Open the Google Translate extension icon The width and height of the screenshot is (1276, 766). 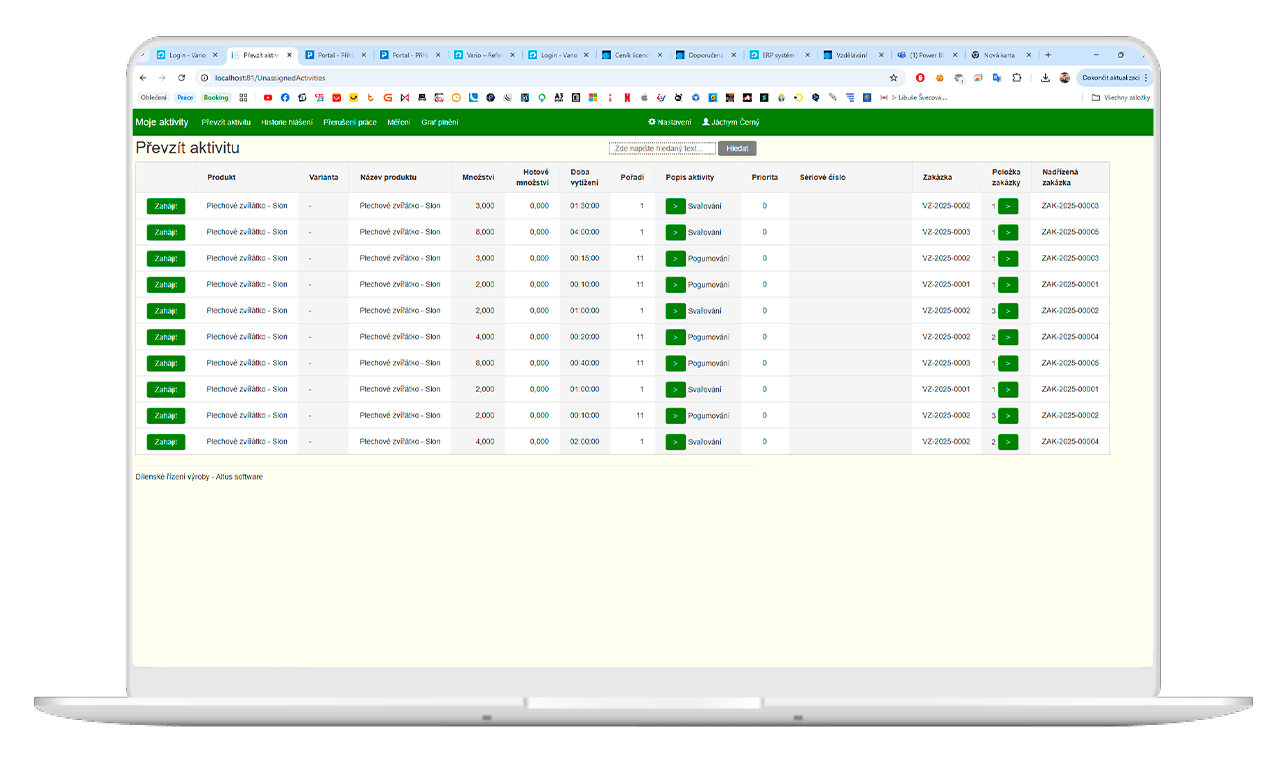click(999, 77)
